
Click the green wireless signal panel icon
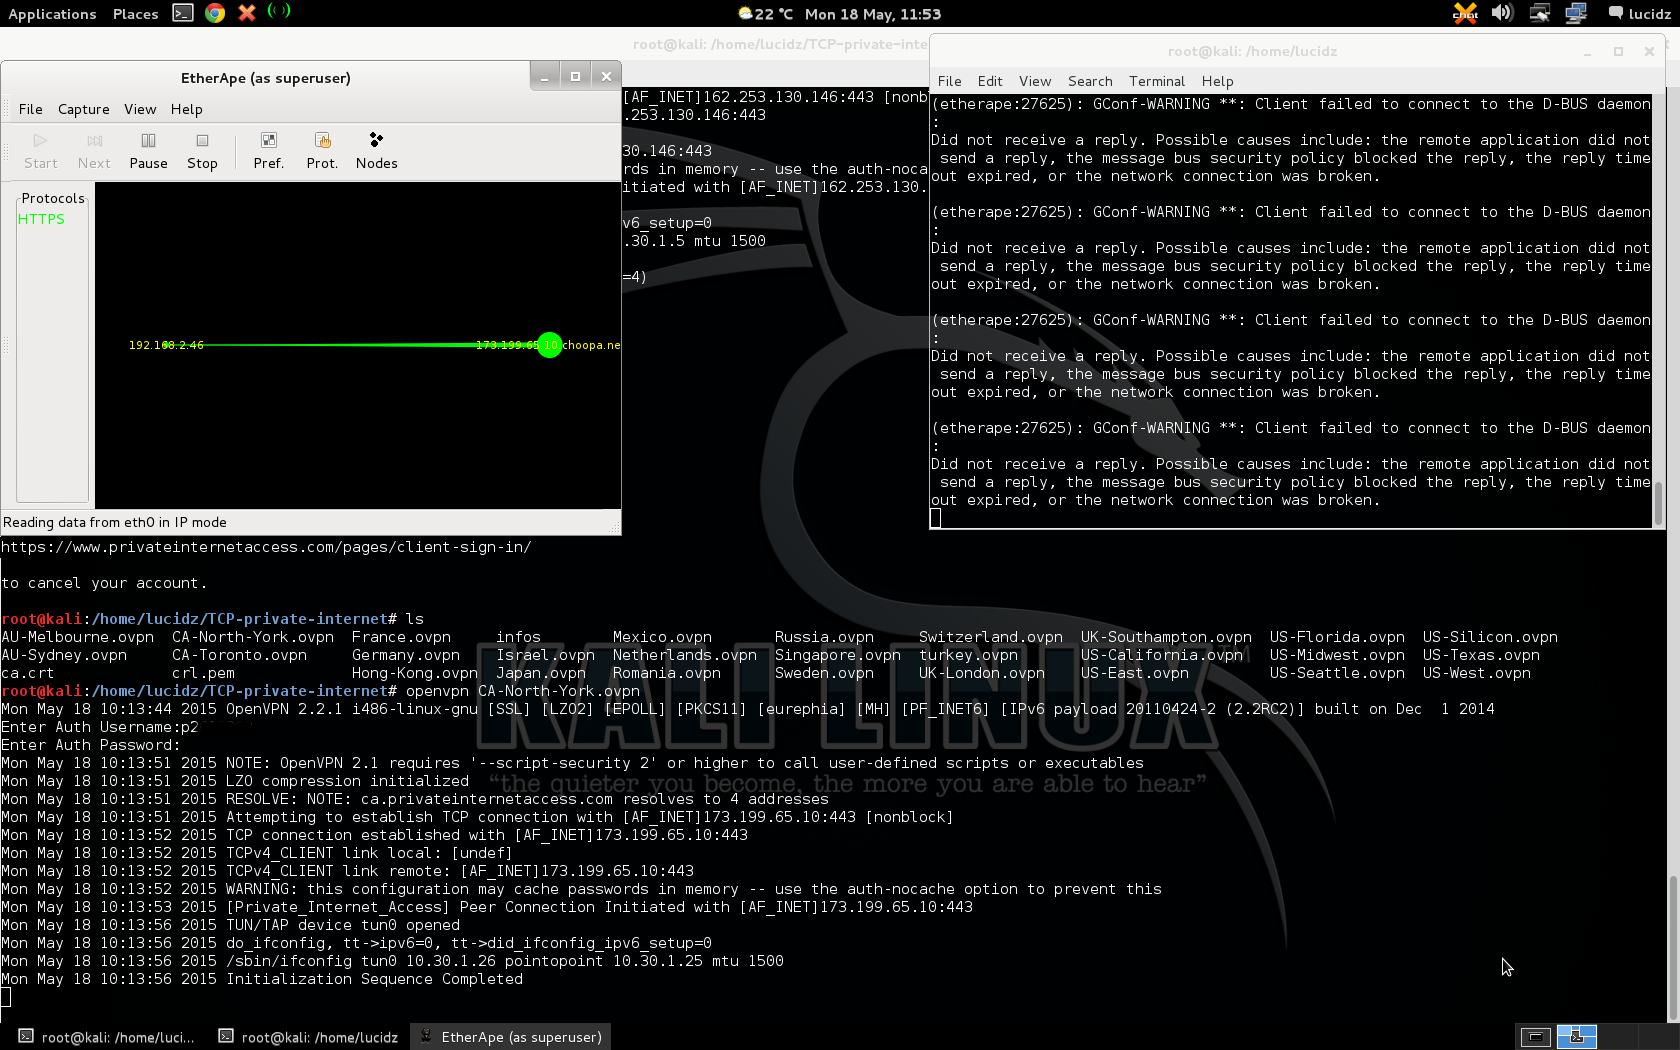[x=279, y=11]
